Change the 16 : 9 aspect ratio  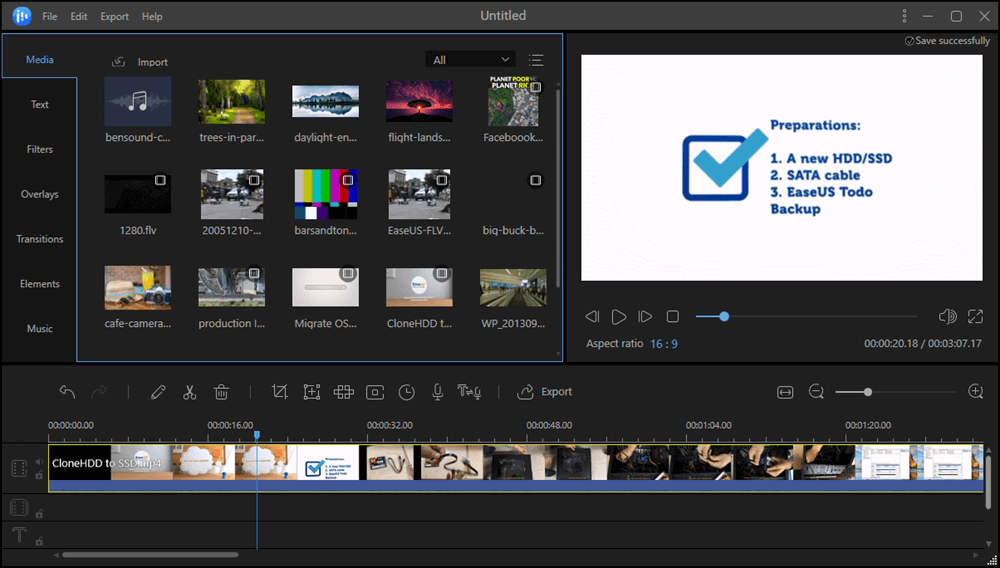[x=663, y=344]
